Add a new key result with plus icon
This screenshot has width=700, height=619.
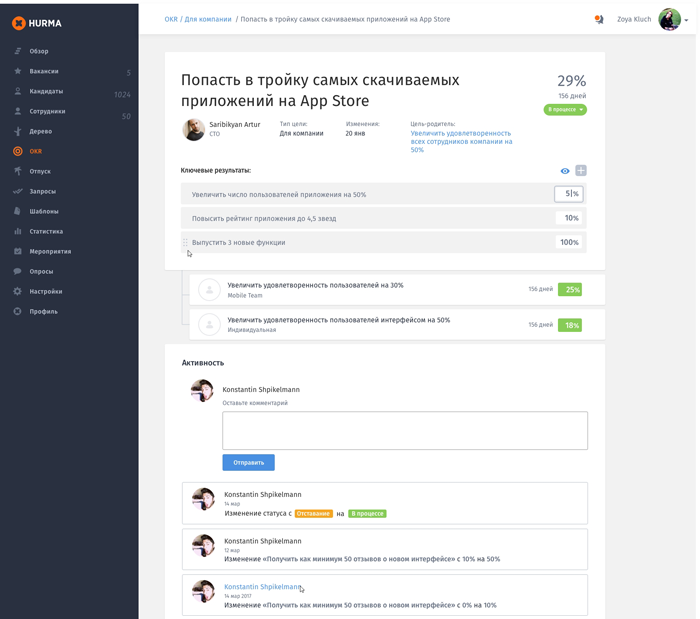(x=581, y=170)
